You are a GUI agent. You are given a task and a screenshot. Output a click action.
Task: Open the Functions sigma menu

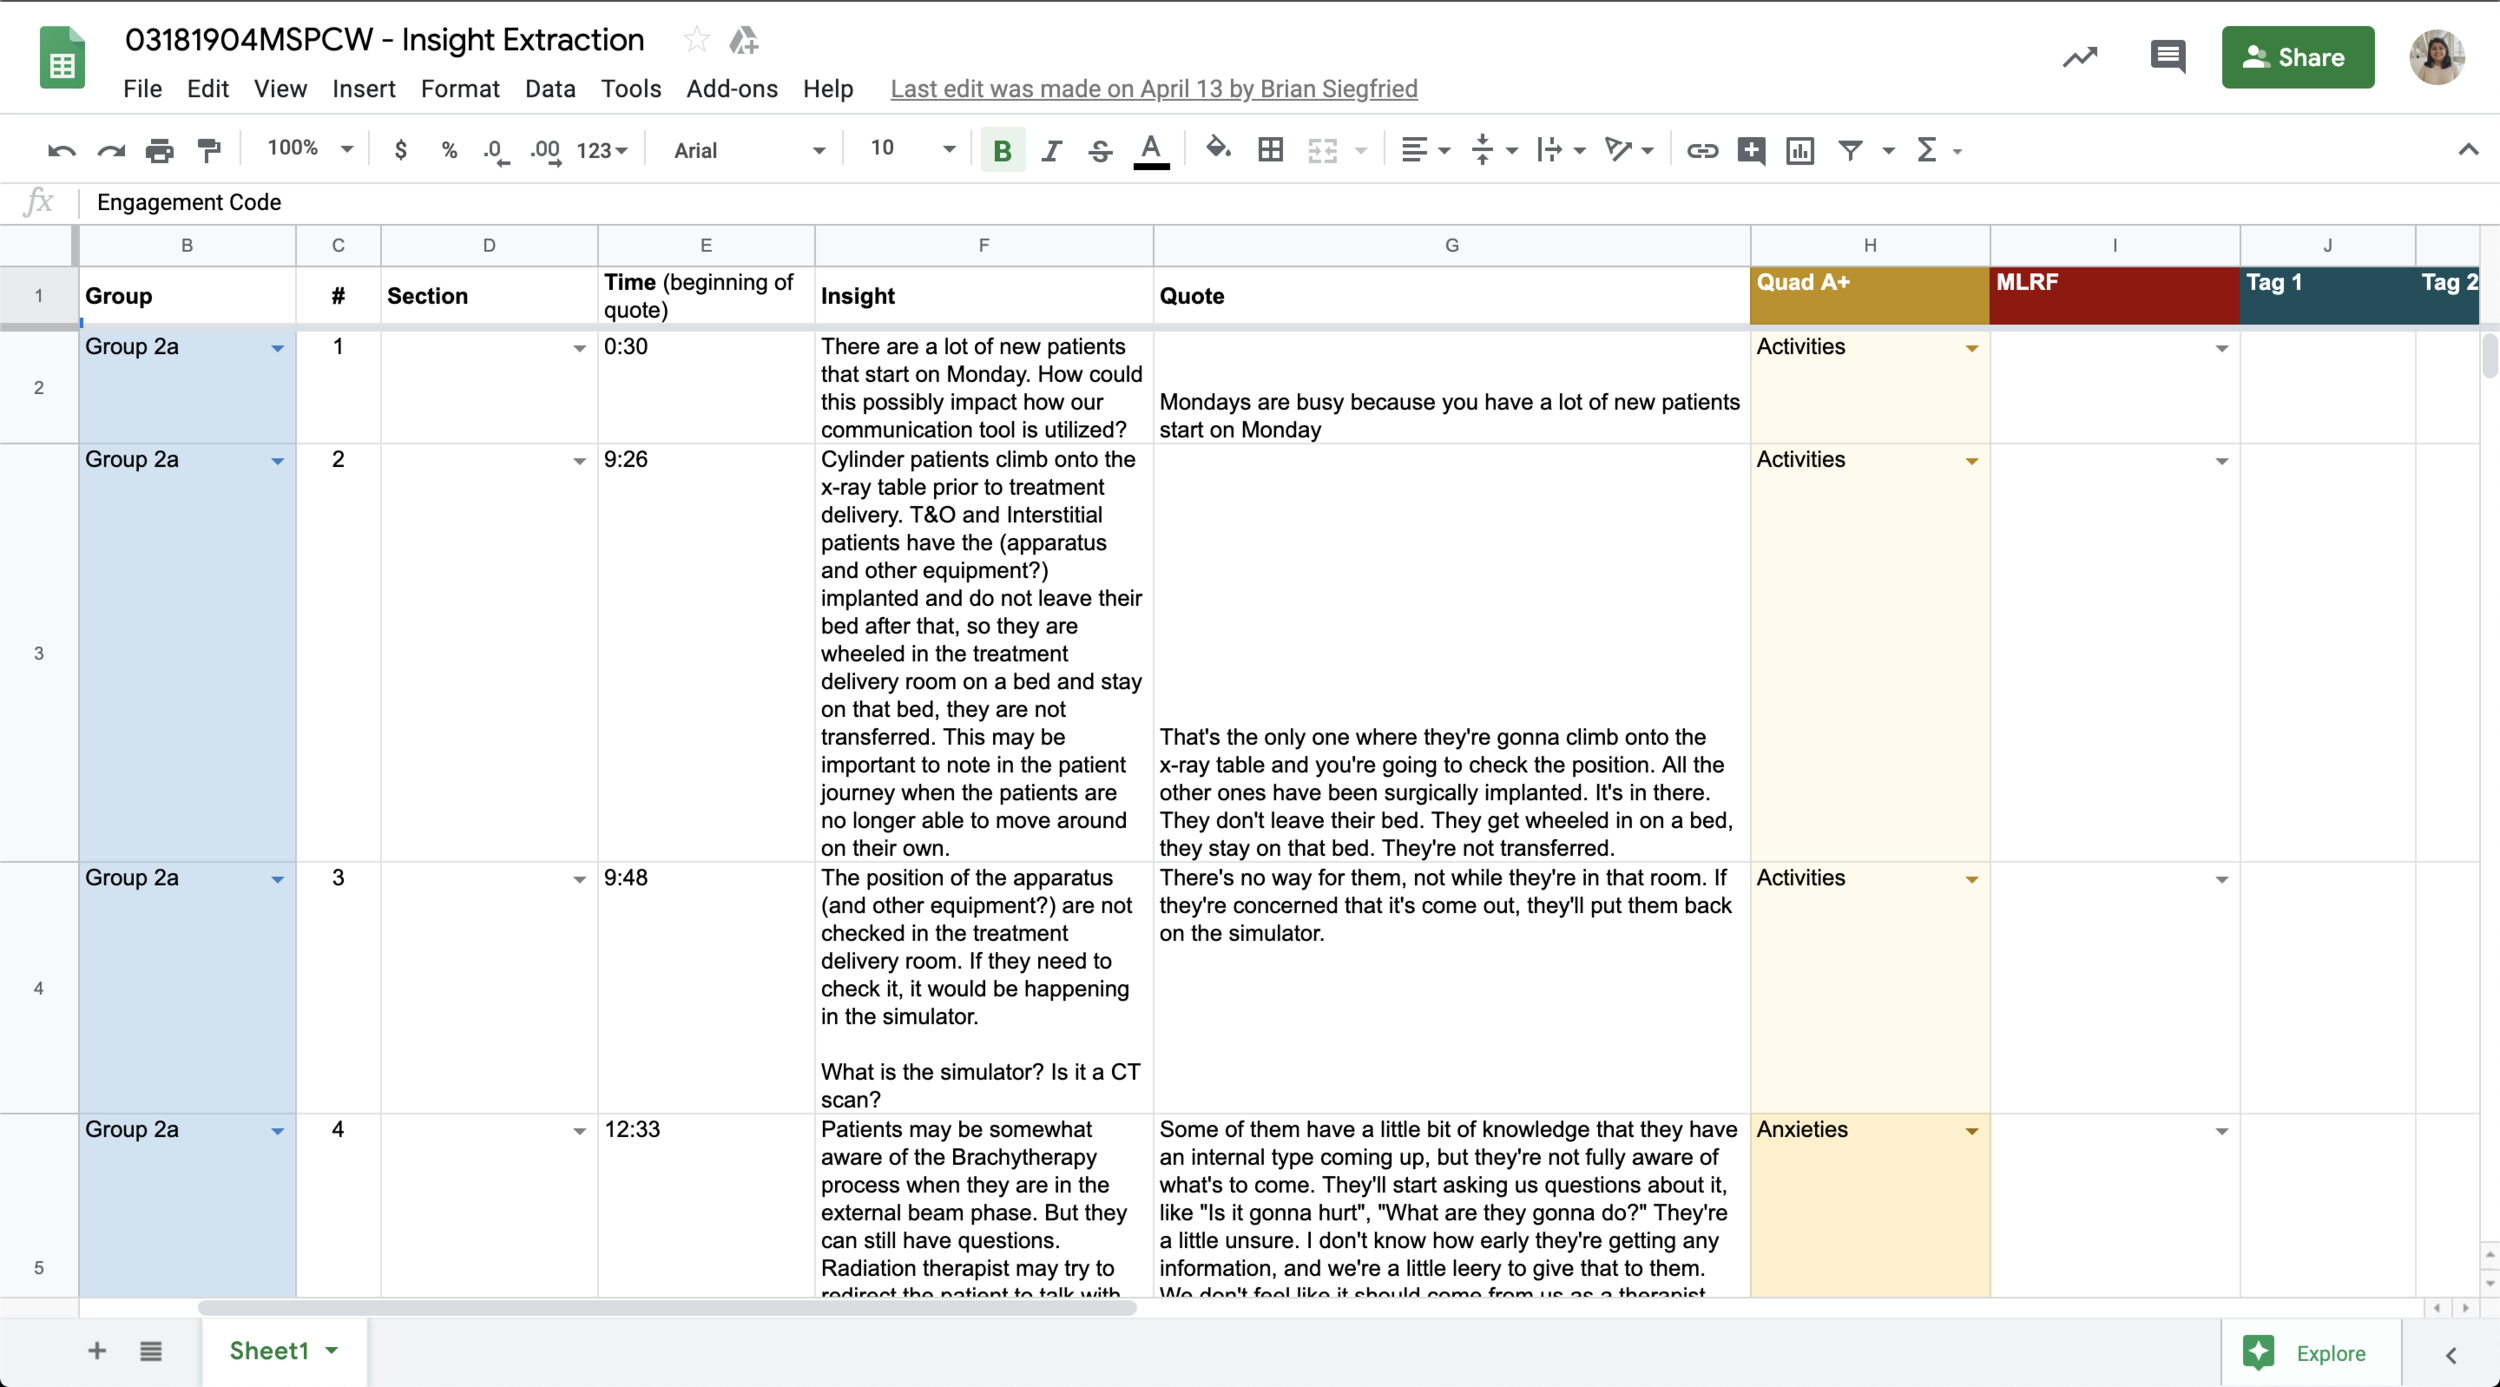tap(1937, 150)
